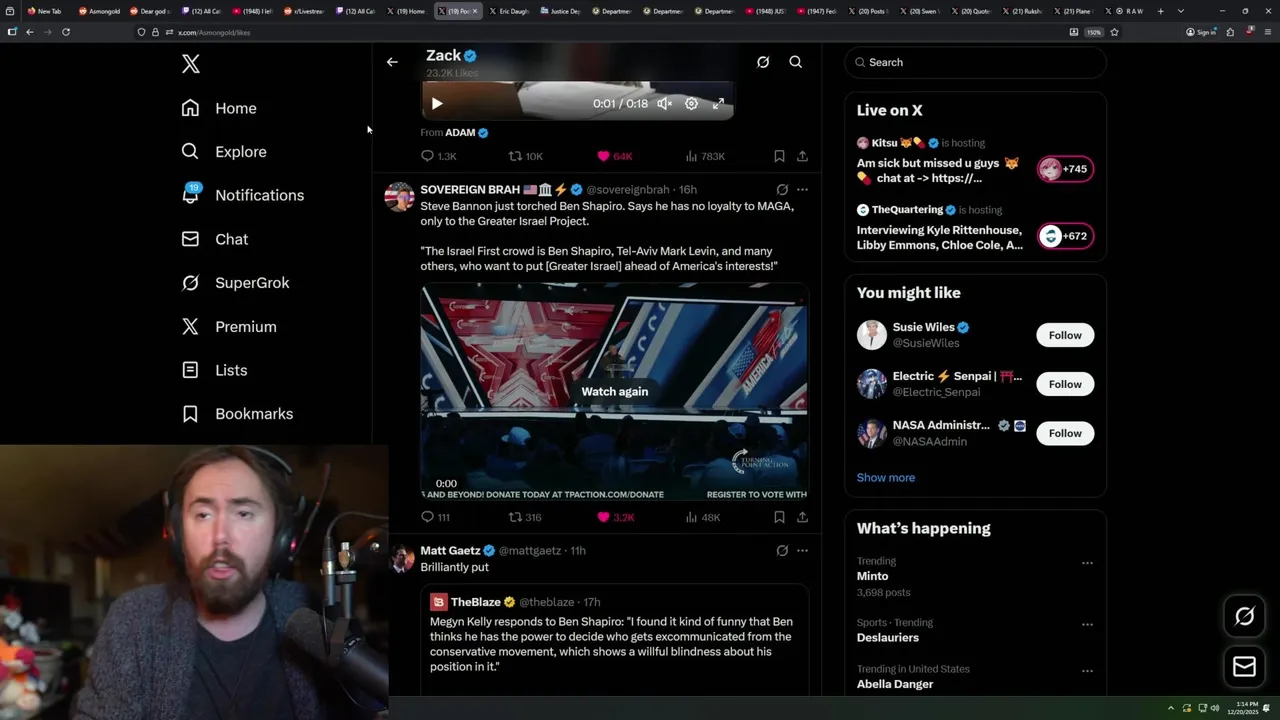Open Matt Gaetz profile name
Image resolution: width=1280 pixels, height=720 pixels.
[450, 551]
